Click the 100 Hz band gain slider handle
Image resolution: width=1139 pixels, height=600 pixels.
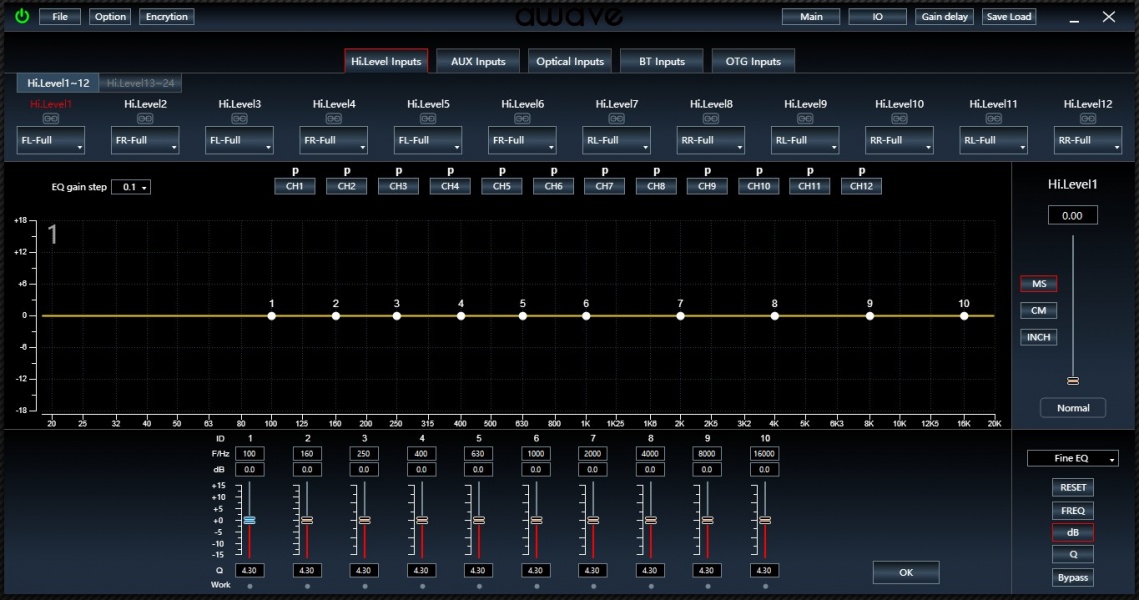[x=249, y=520]
